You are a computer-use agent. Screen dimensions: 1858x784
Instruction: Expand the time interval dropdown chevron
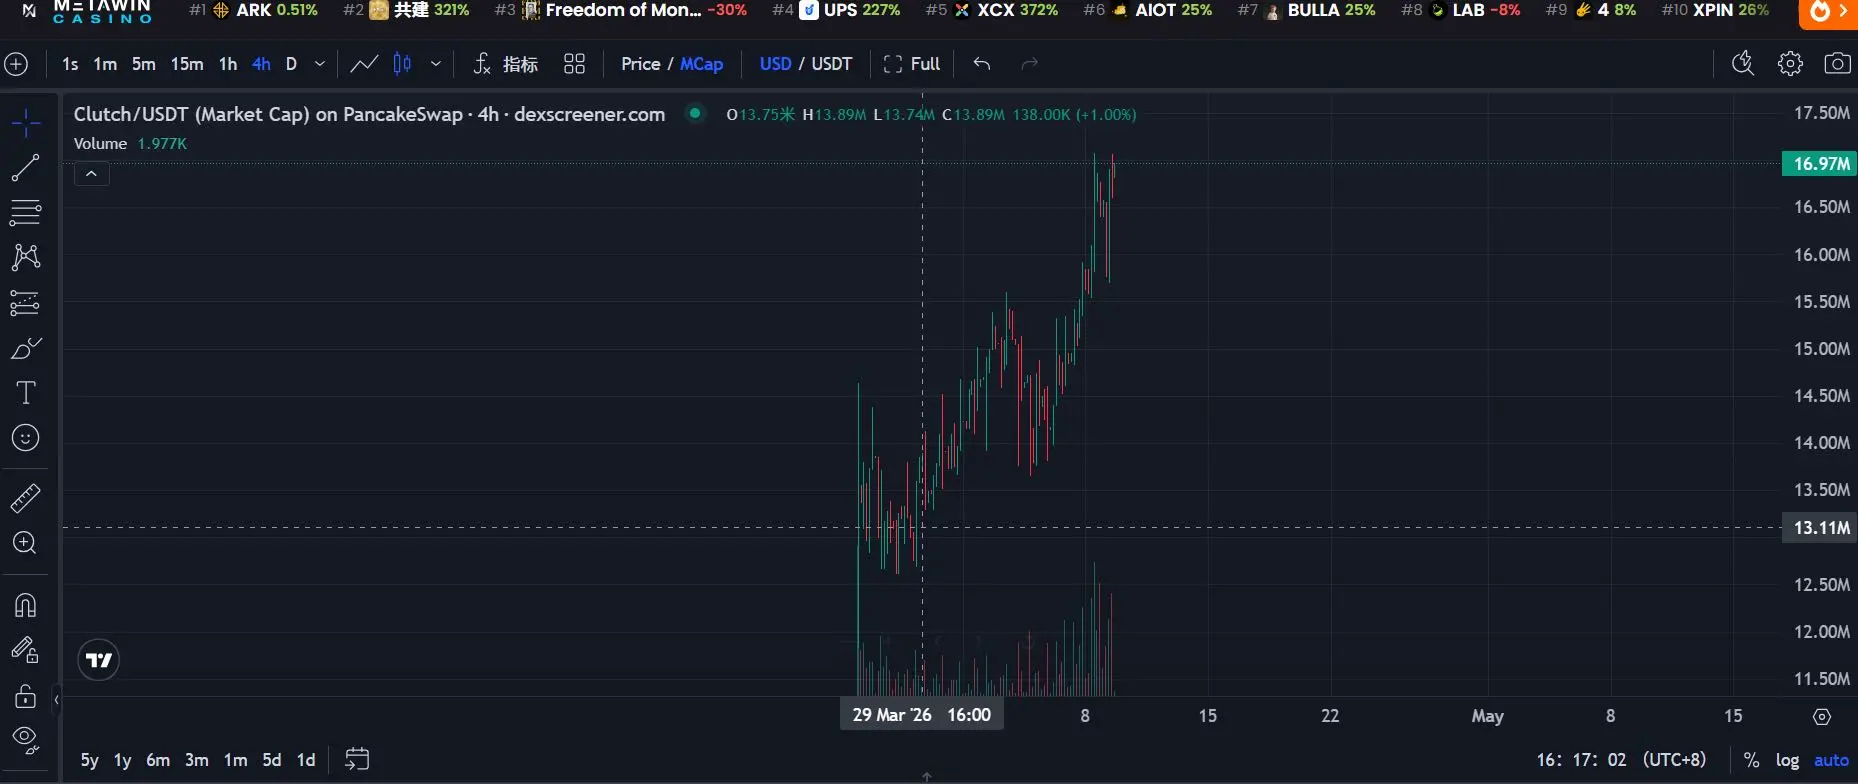[320, 64]
